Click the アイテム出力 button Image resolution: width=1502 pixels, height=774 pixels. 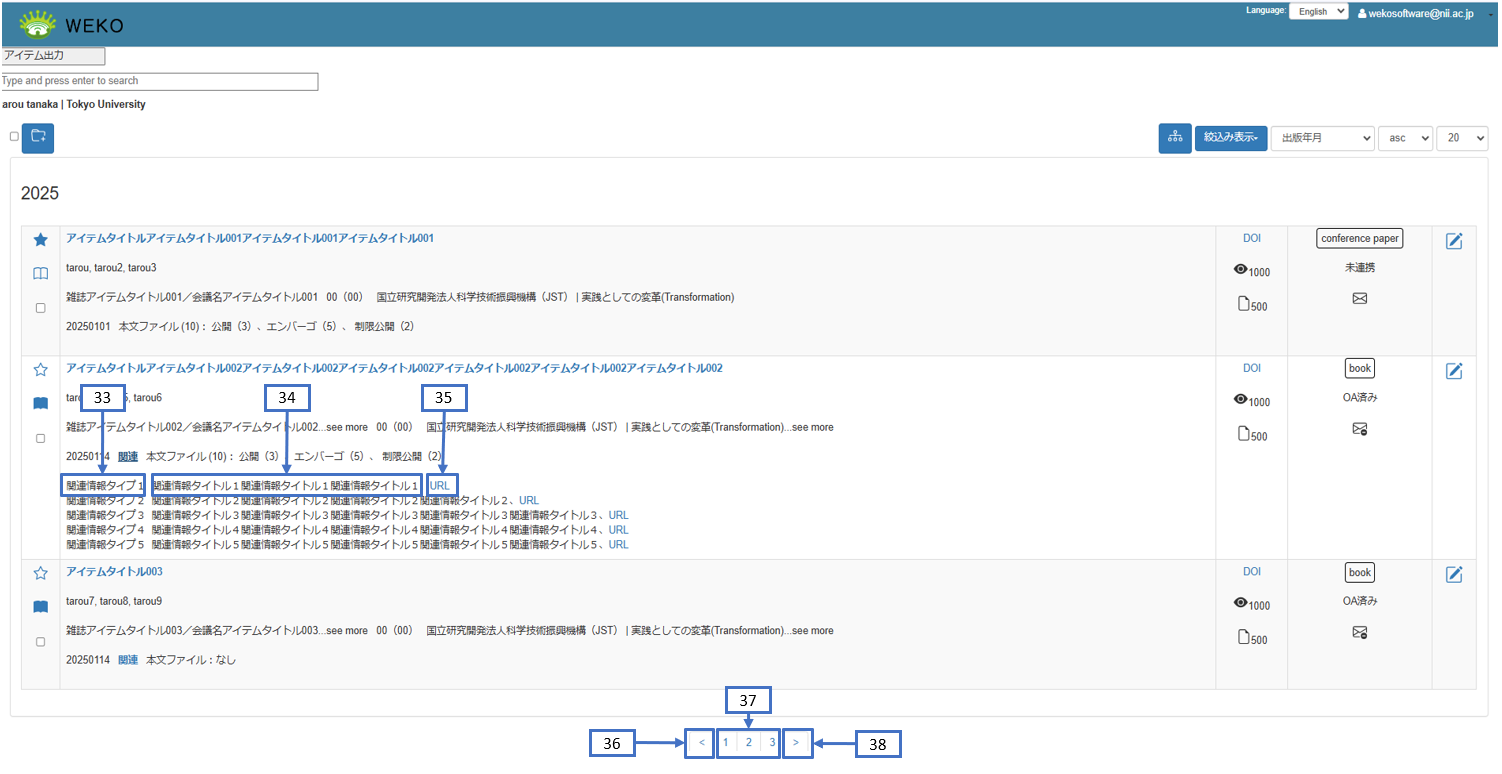(x=53, y=56)
